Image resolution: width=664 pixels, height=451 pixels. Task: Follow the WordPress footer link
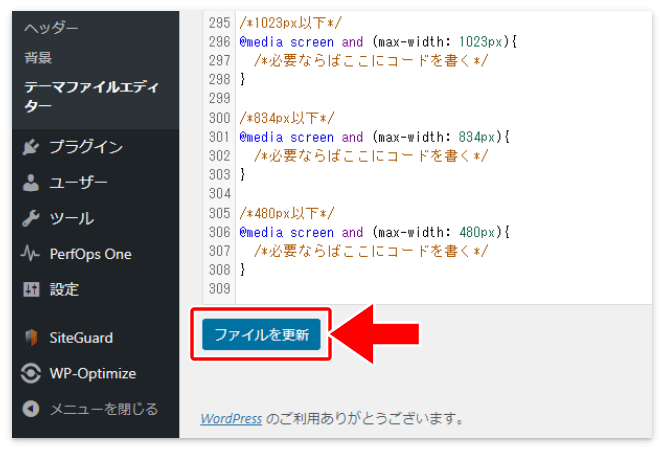coord(231,419)
